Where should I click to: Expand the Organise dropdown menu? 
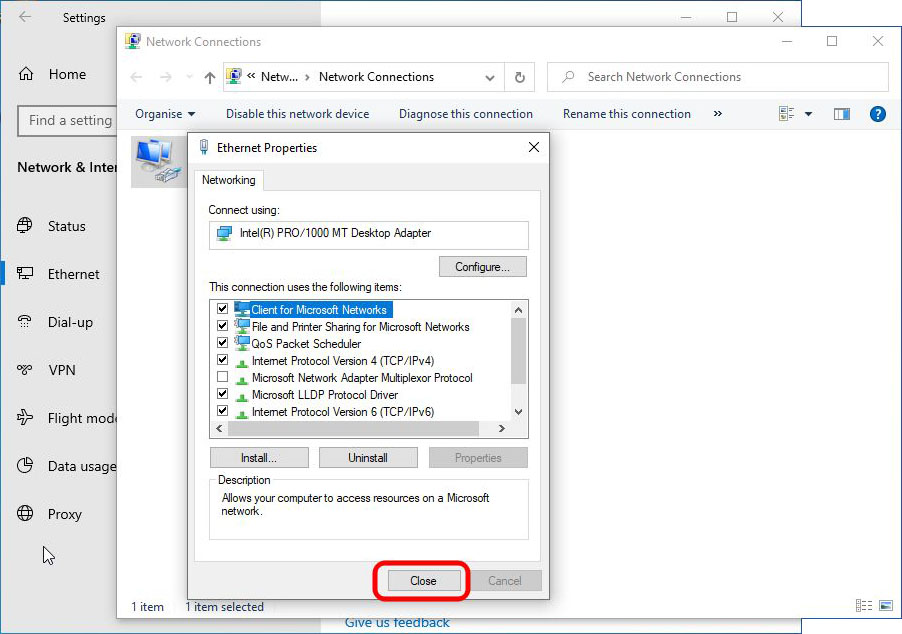pos(165,114)
